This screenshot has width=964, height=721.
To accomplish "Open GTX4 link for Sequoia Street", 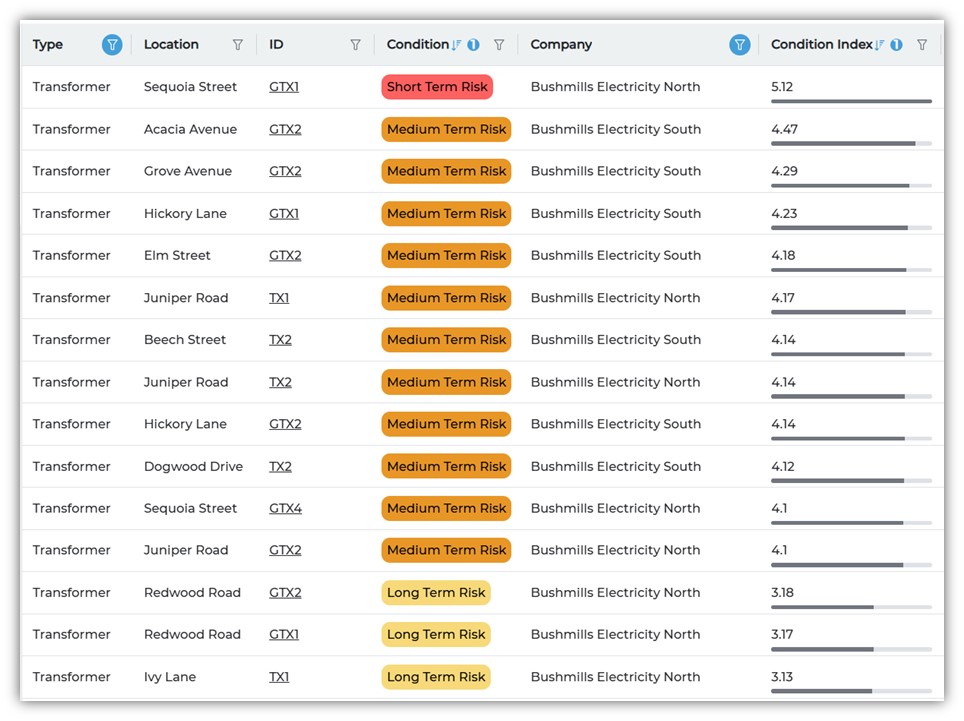I will pyautogui.click(x=285, y=508).
